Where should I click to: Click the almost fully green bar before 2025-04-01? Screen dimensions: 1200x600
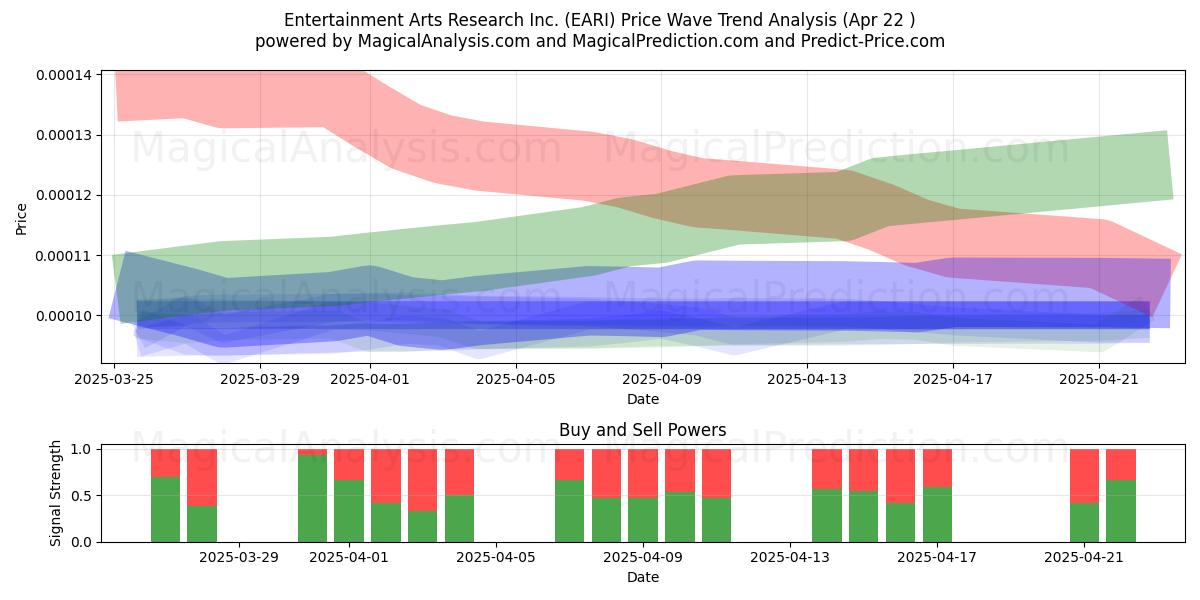pyautogui.click(x=312, y=498)
